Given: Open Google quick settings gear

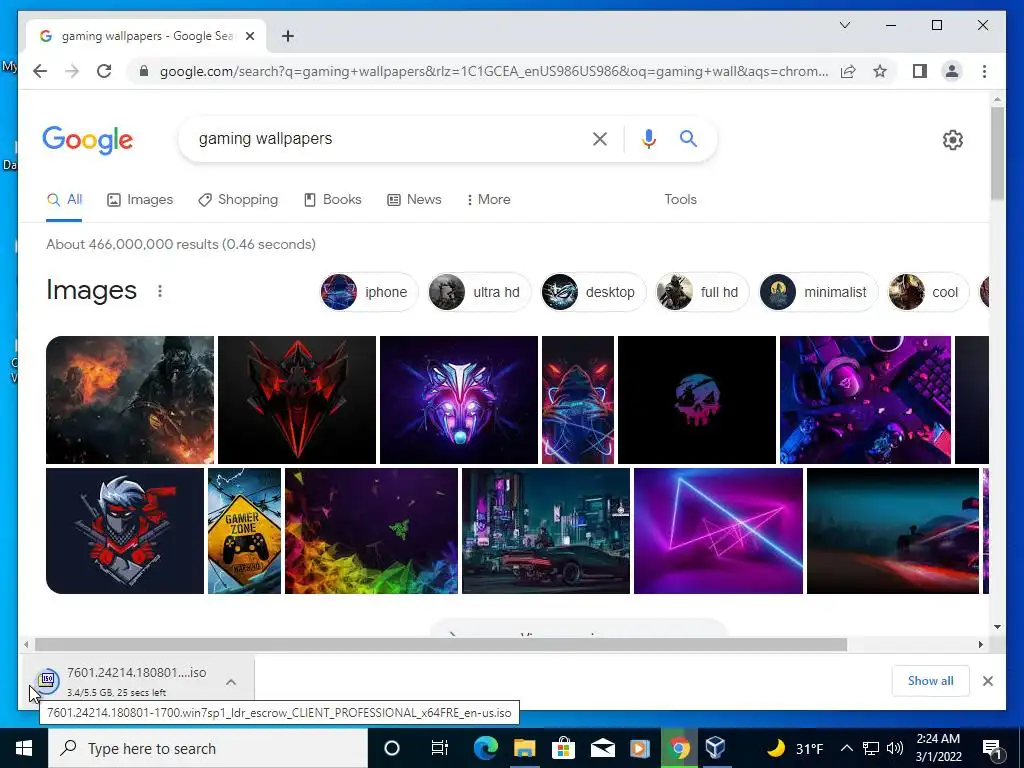Looking at the screenshot, I should (x=953, y=140).
